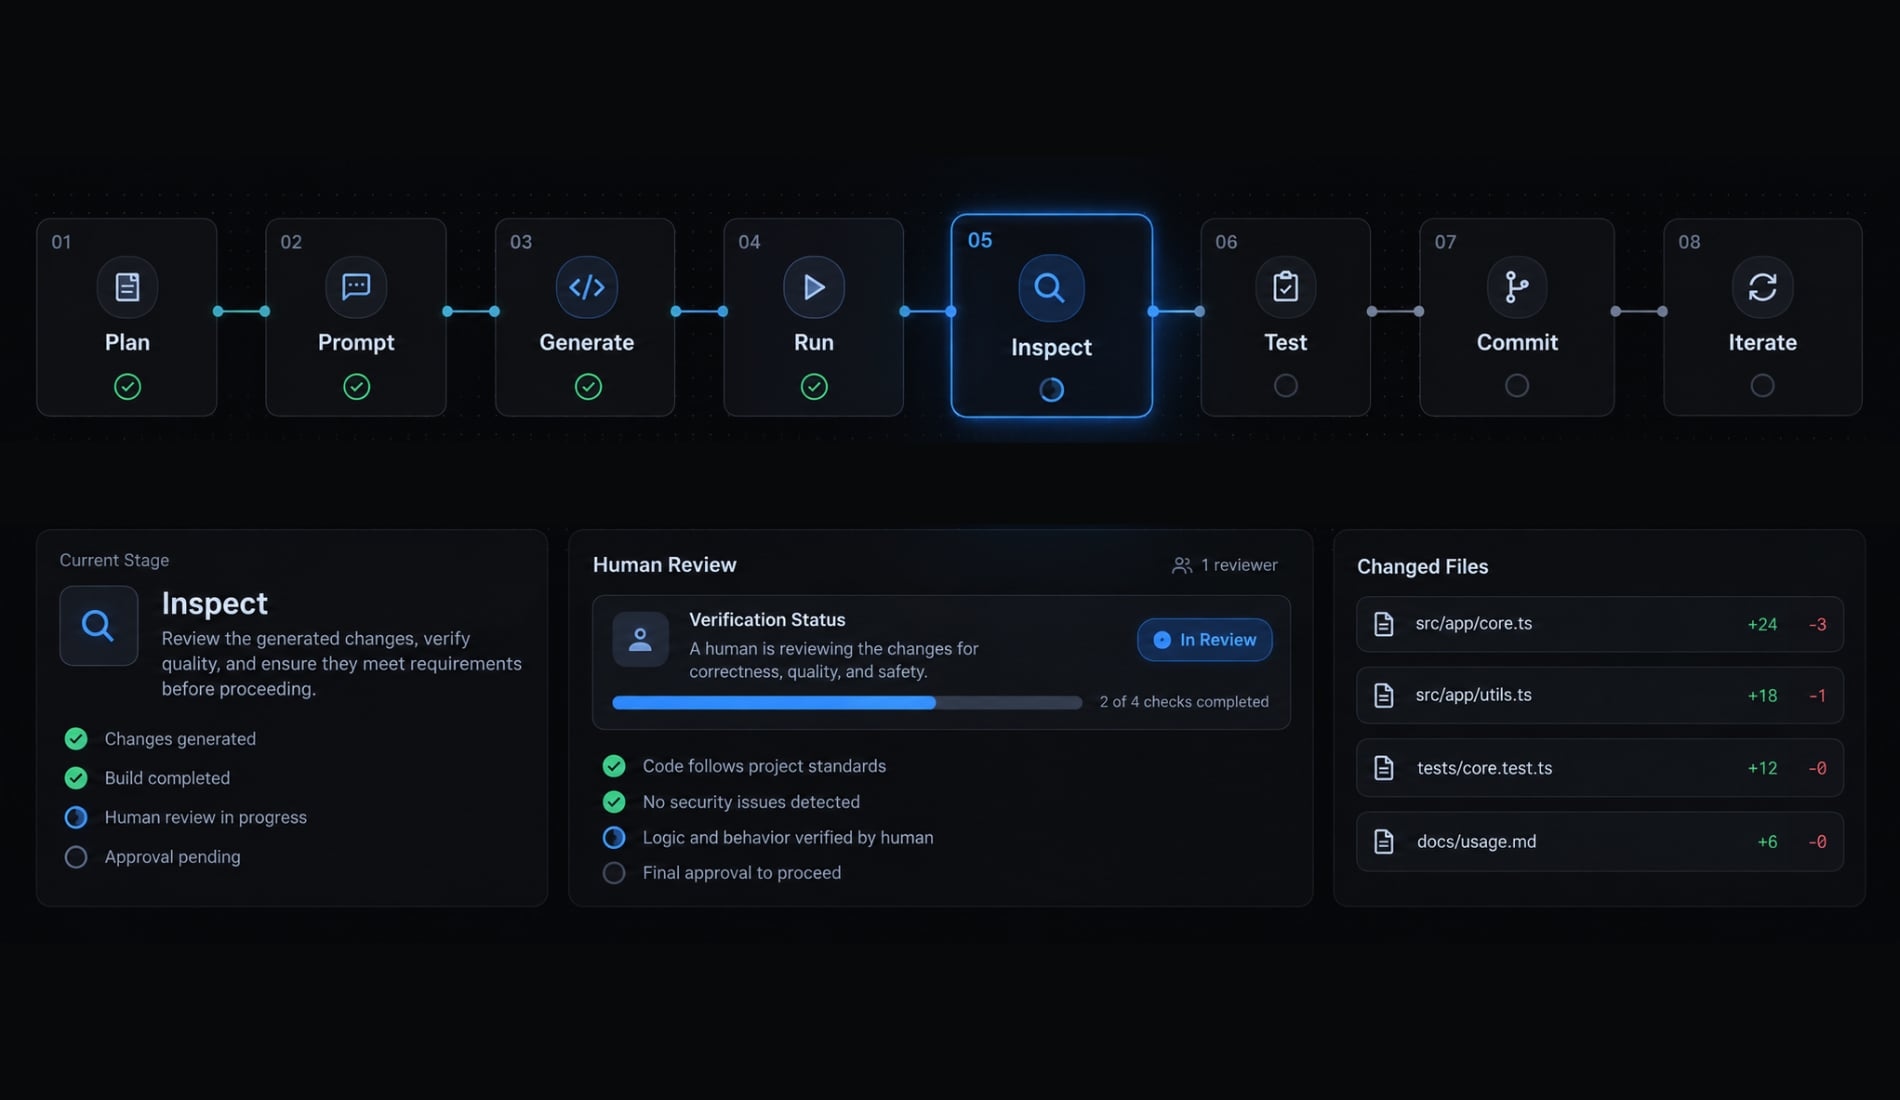The width and height of the screenshot is (1900, 1100).
Task: Click the text 'tests/core.test.ts'
Action: point(1484,768)
